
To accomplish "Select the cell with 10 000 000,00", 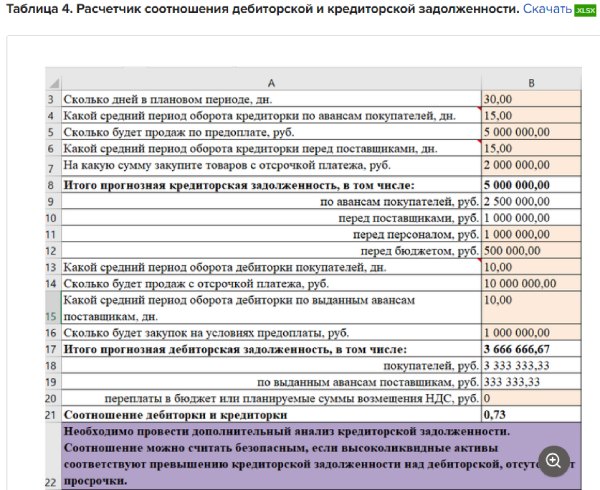I will coord(530,283).
